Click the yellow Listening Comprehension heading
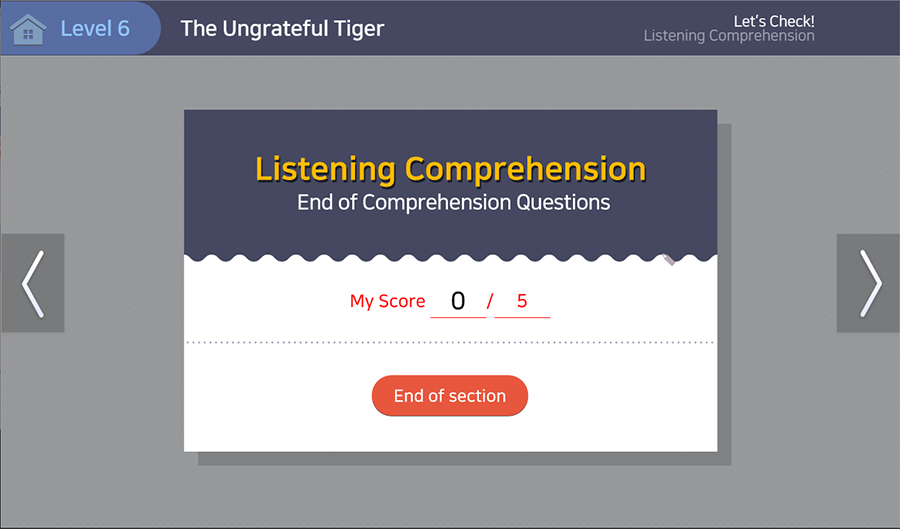This screenshot has width=900, height=529. point(450,169)
